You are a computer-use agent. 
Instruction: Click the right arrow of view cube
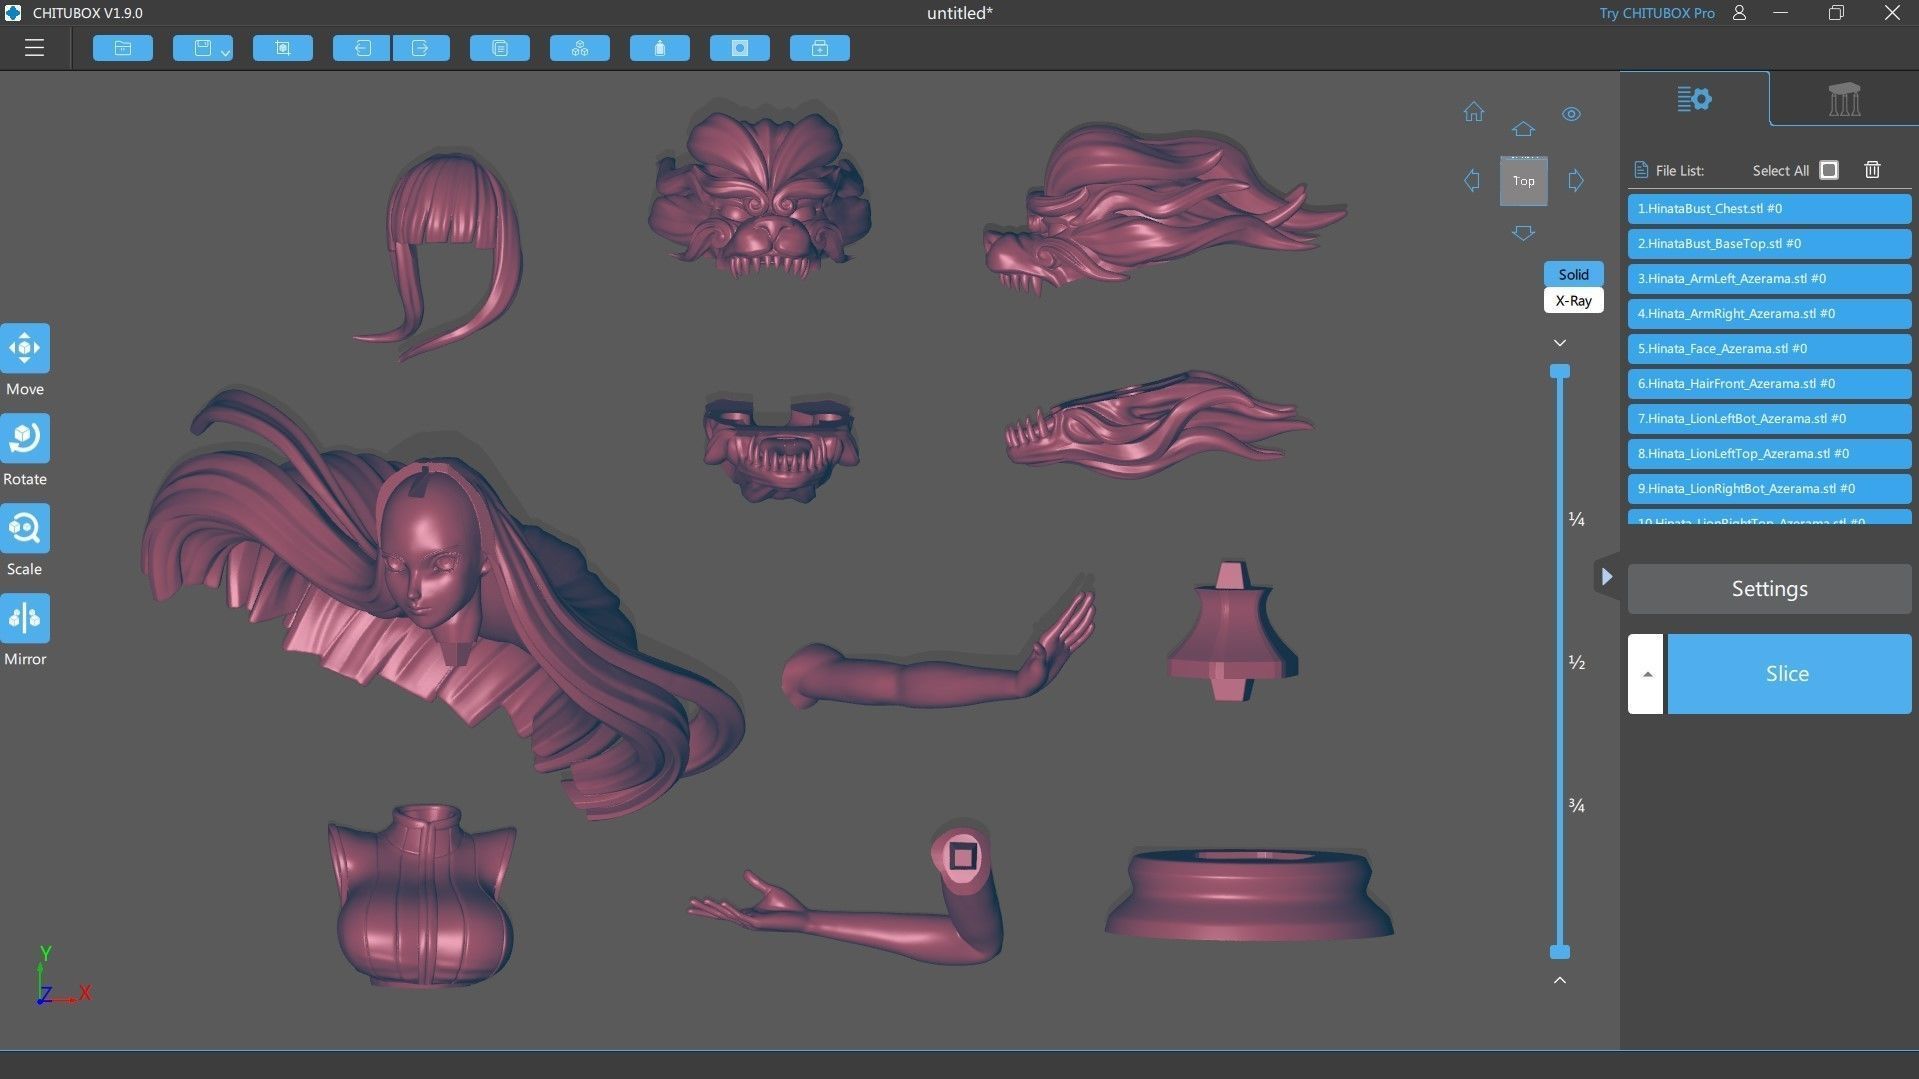1576,181
